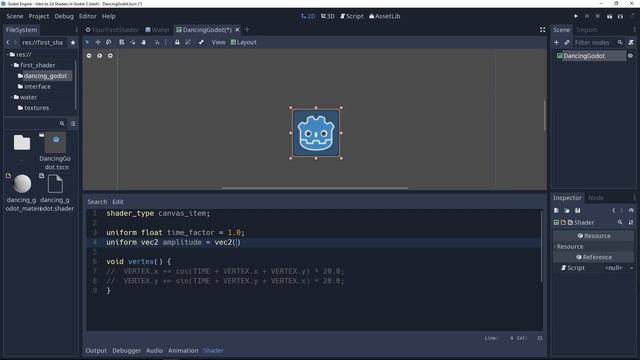640x360 pixels.
Task: Attach a script using the Scene dock icon
Action: click(x=631, y=42)
